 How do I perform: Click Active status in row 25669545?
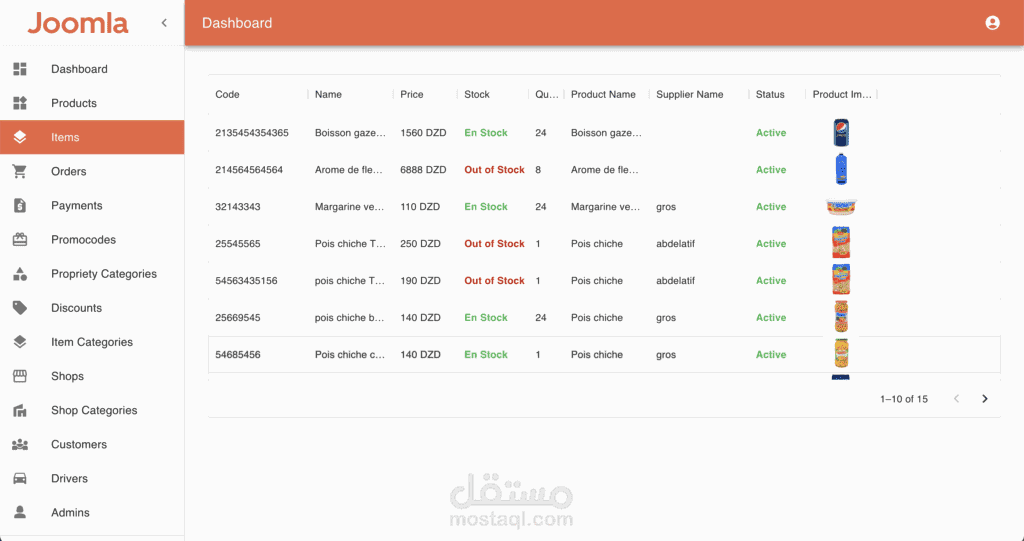[771, 318]
